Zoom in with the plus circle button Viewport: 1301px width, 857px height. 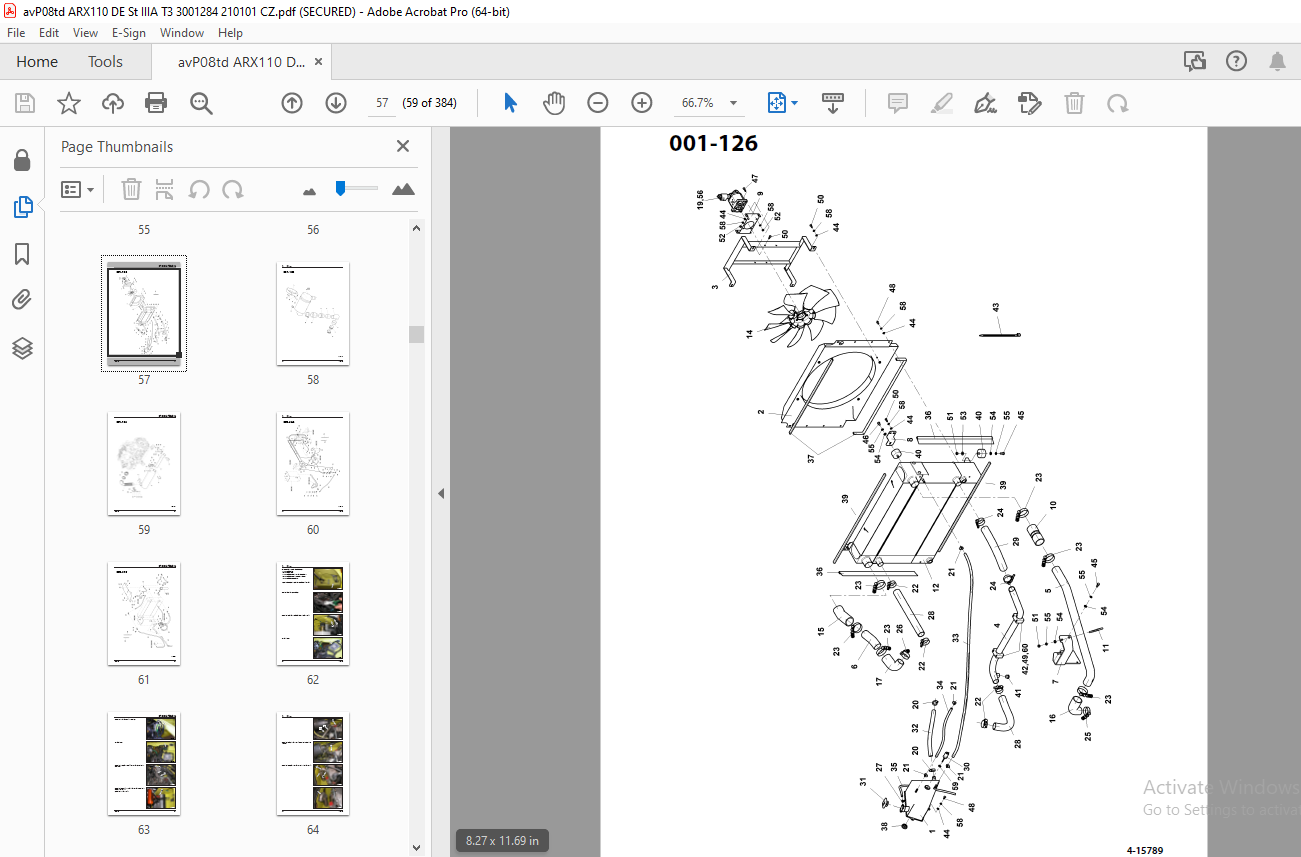642,103
